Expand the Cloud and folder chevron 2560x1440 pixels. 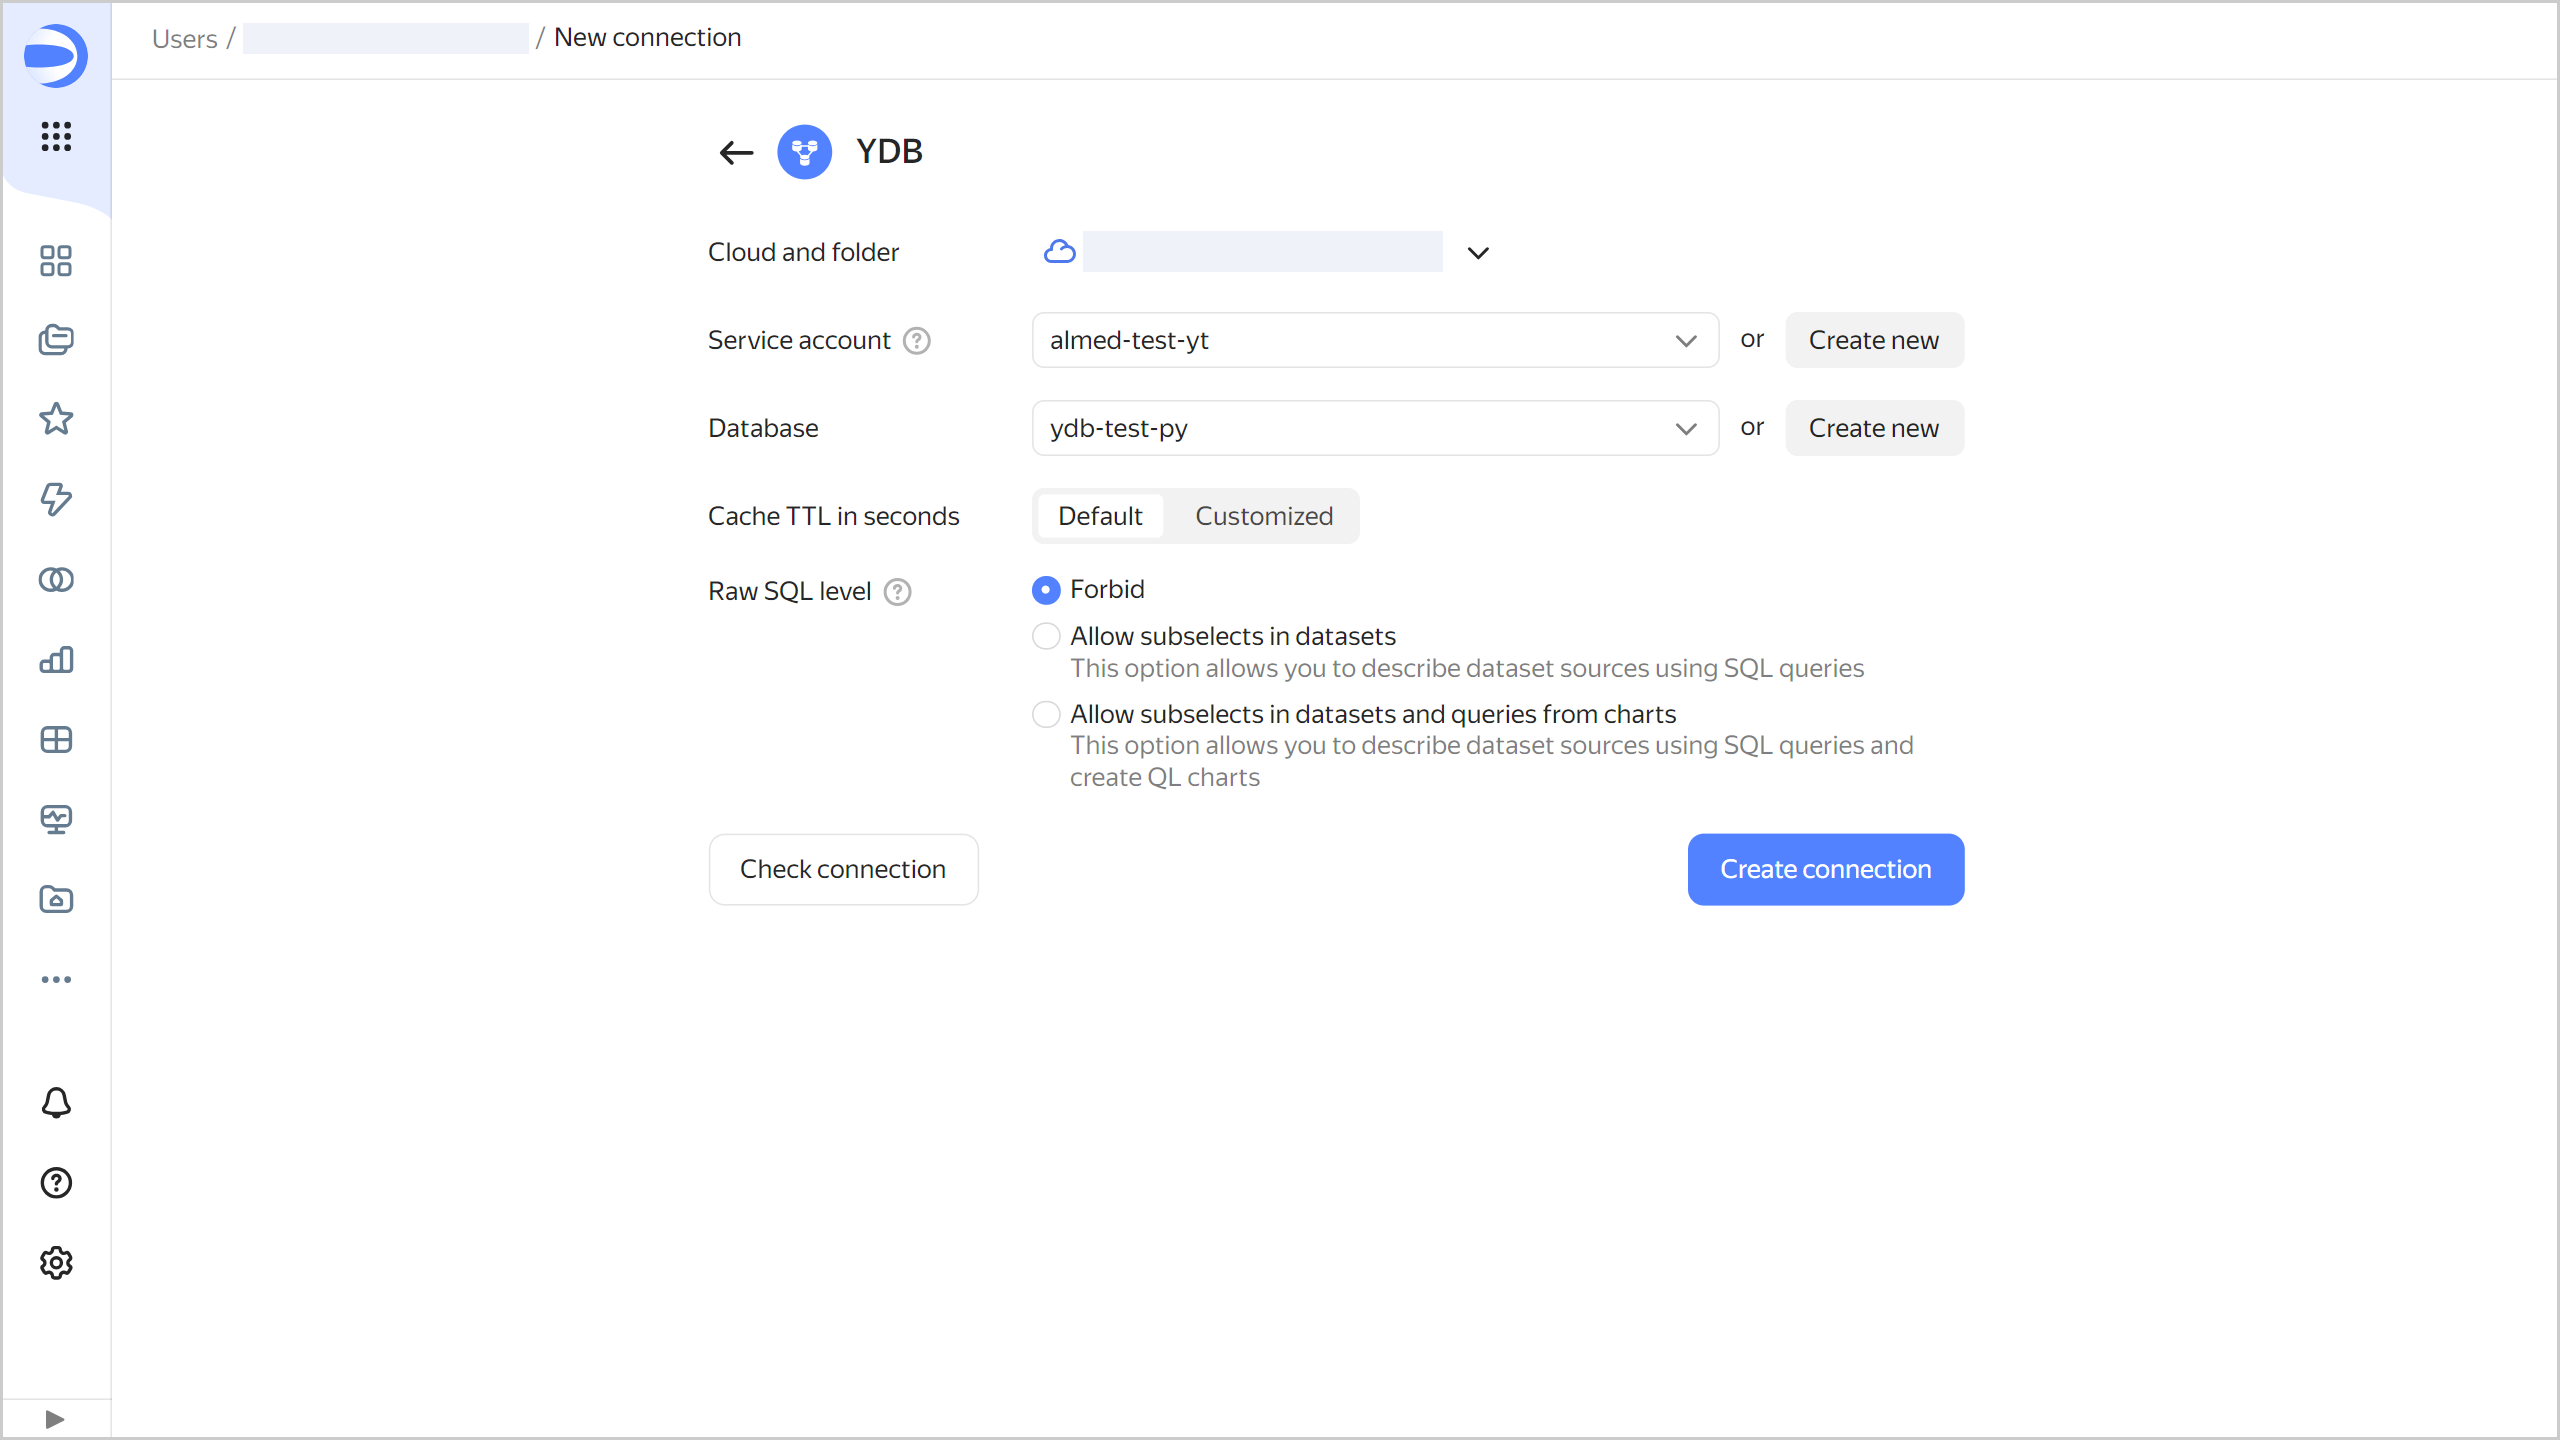(1478, 253)
